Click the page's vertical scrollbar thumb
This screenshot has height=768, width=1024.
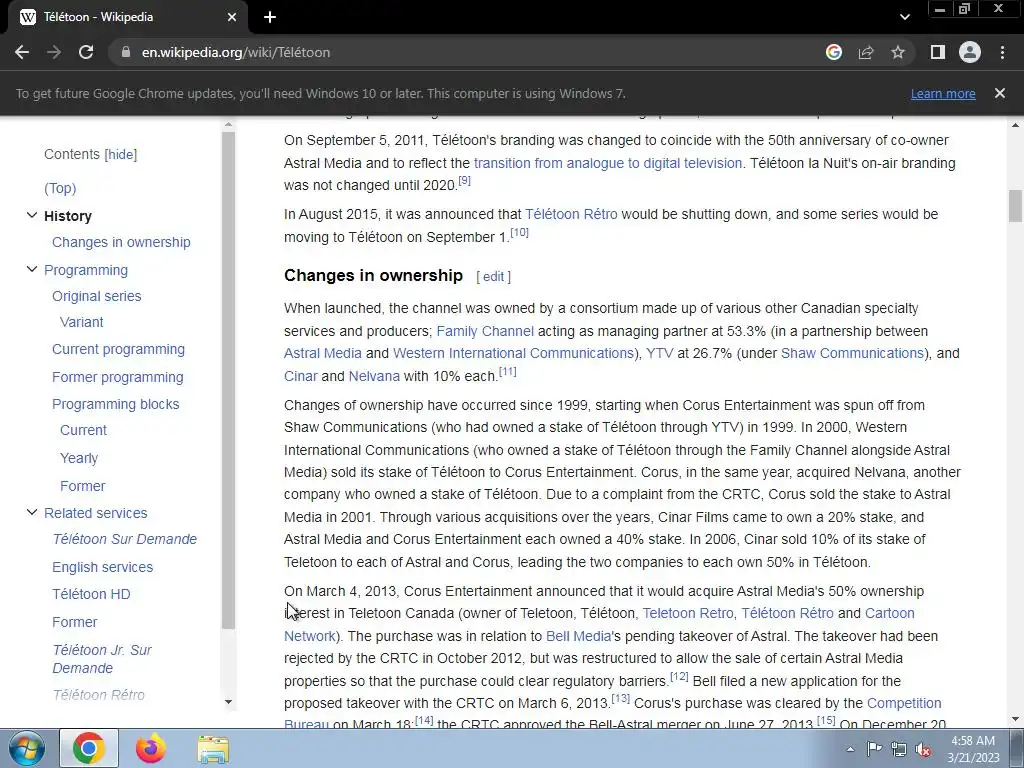[x=1015, y=206]
